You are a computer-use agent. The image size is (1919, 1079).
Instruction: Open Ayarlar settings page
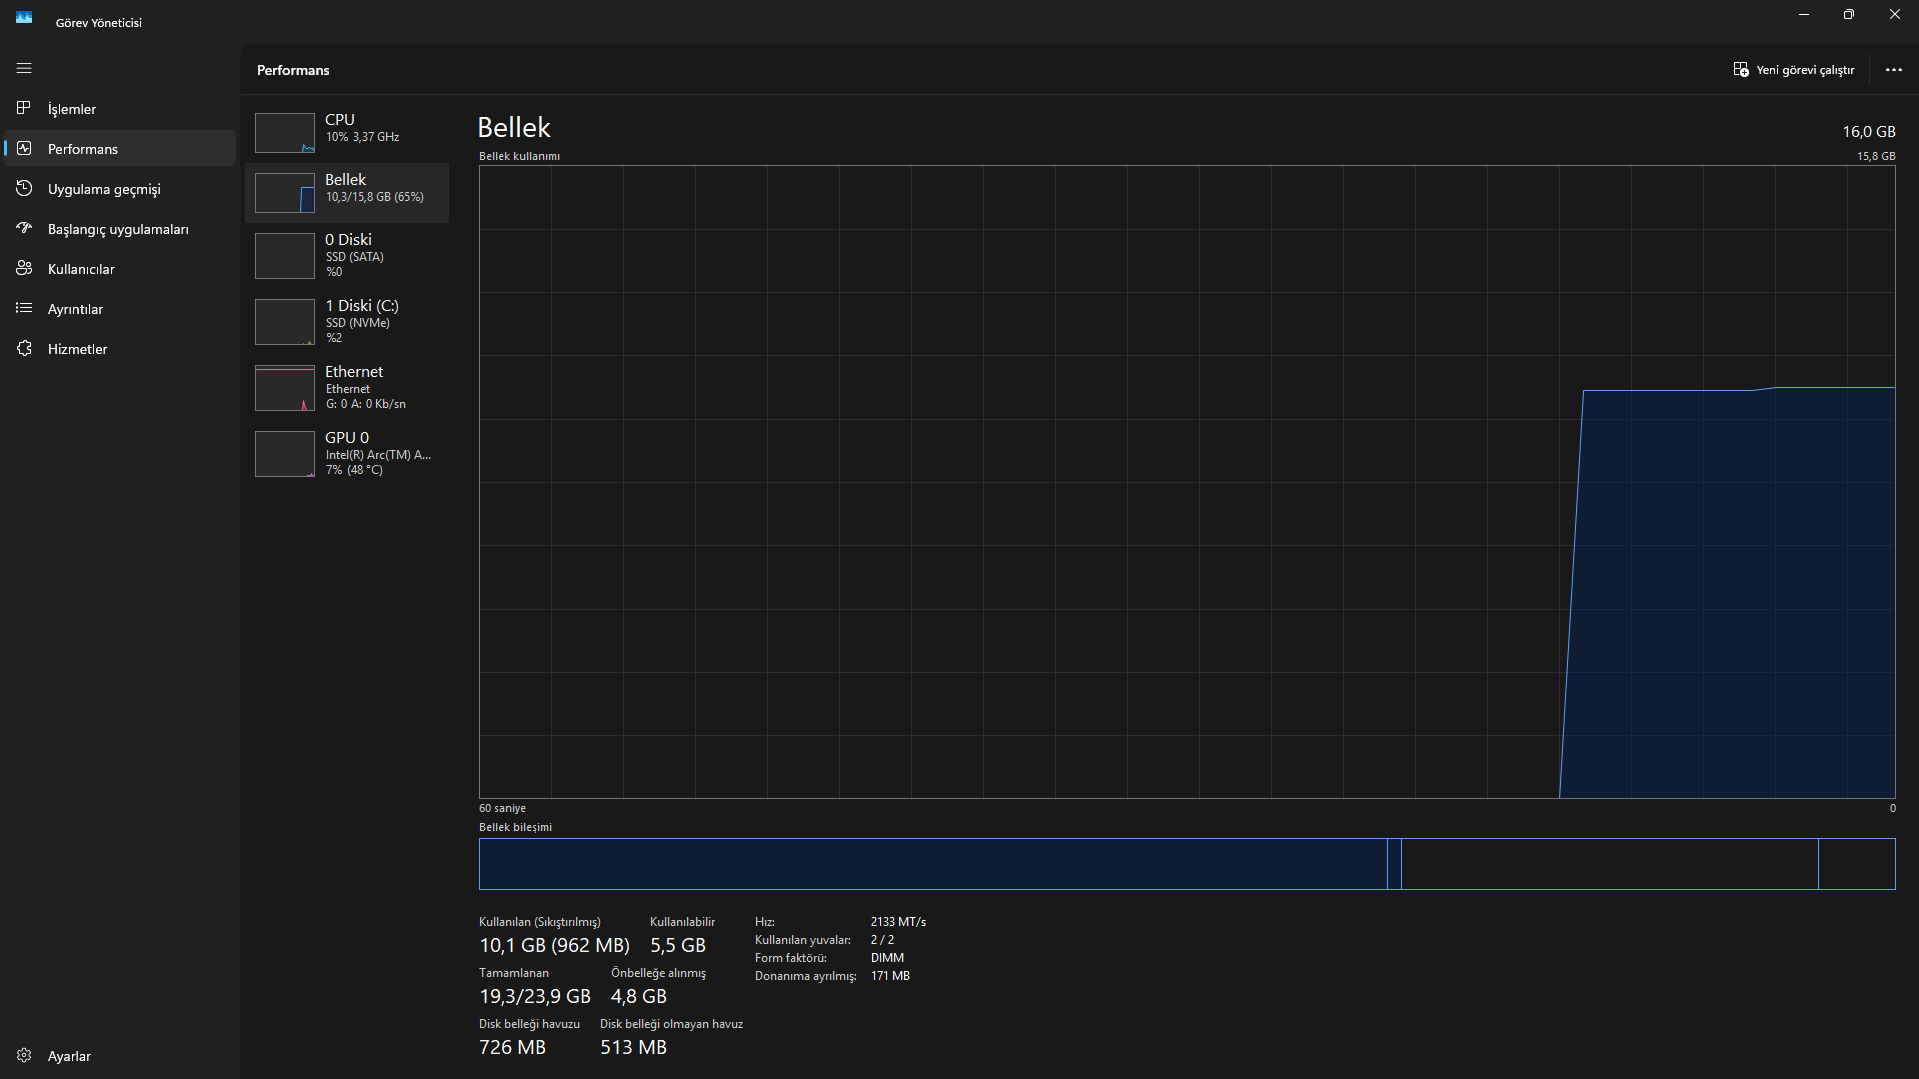pos(120,1055)
